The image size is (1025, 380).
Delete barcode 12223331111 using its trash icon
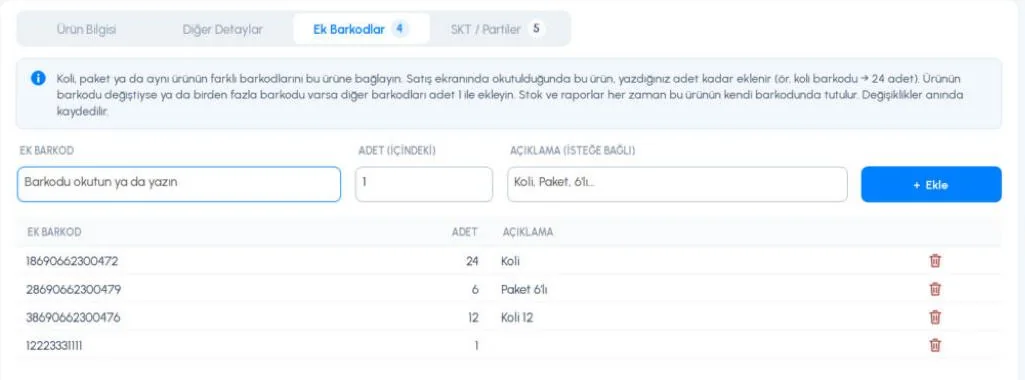[935, 345]
